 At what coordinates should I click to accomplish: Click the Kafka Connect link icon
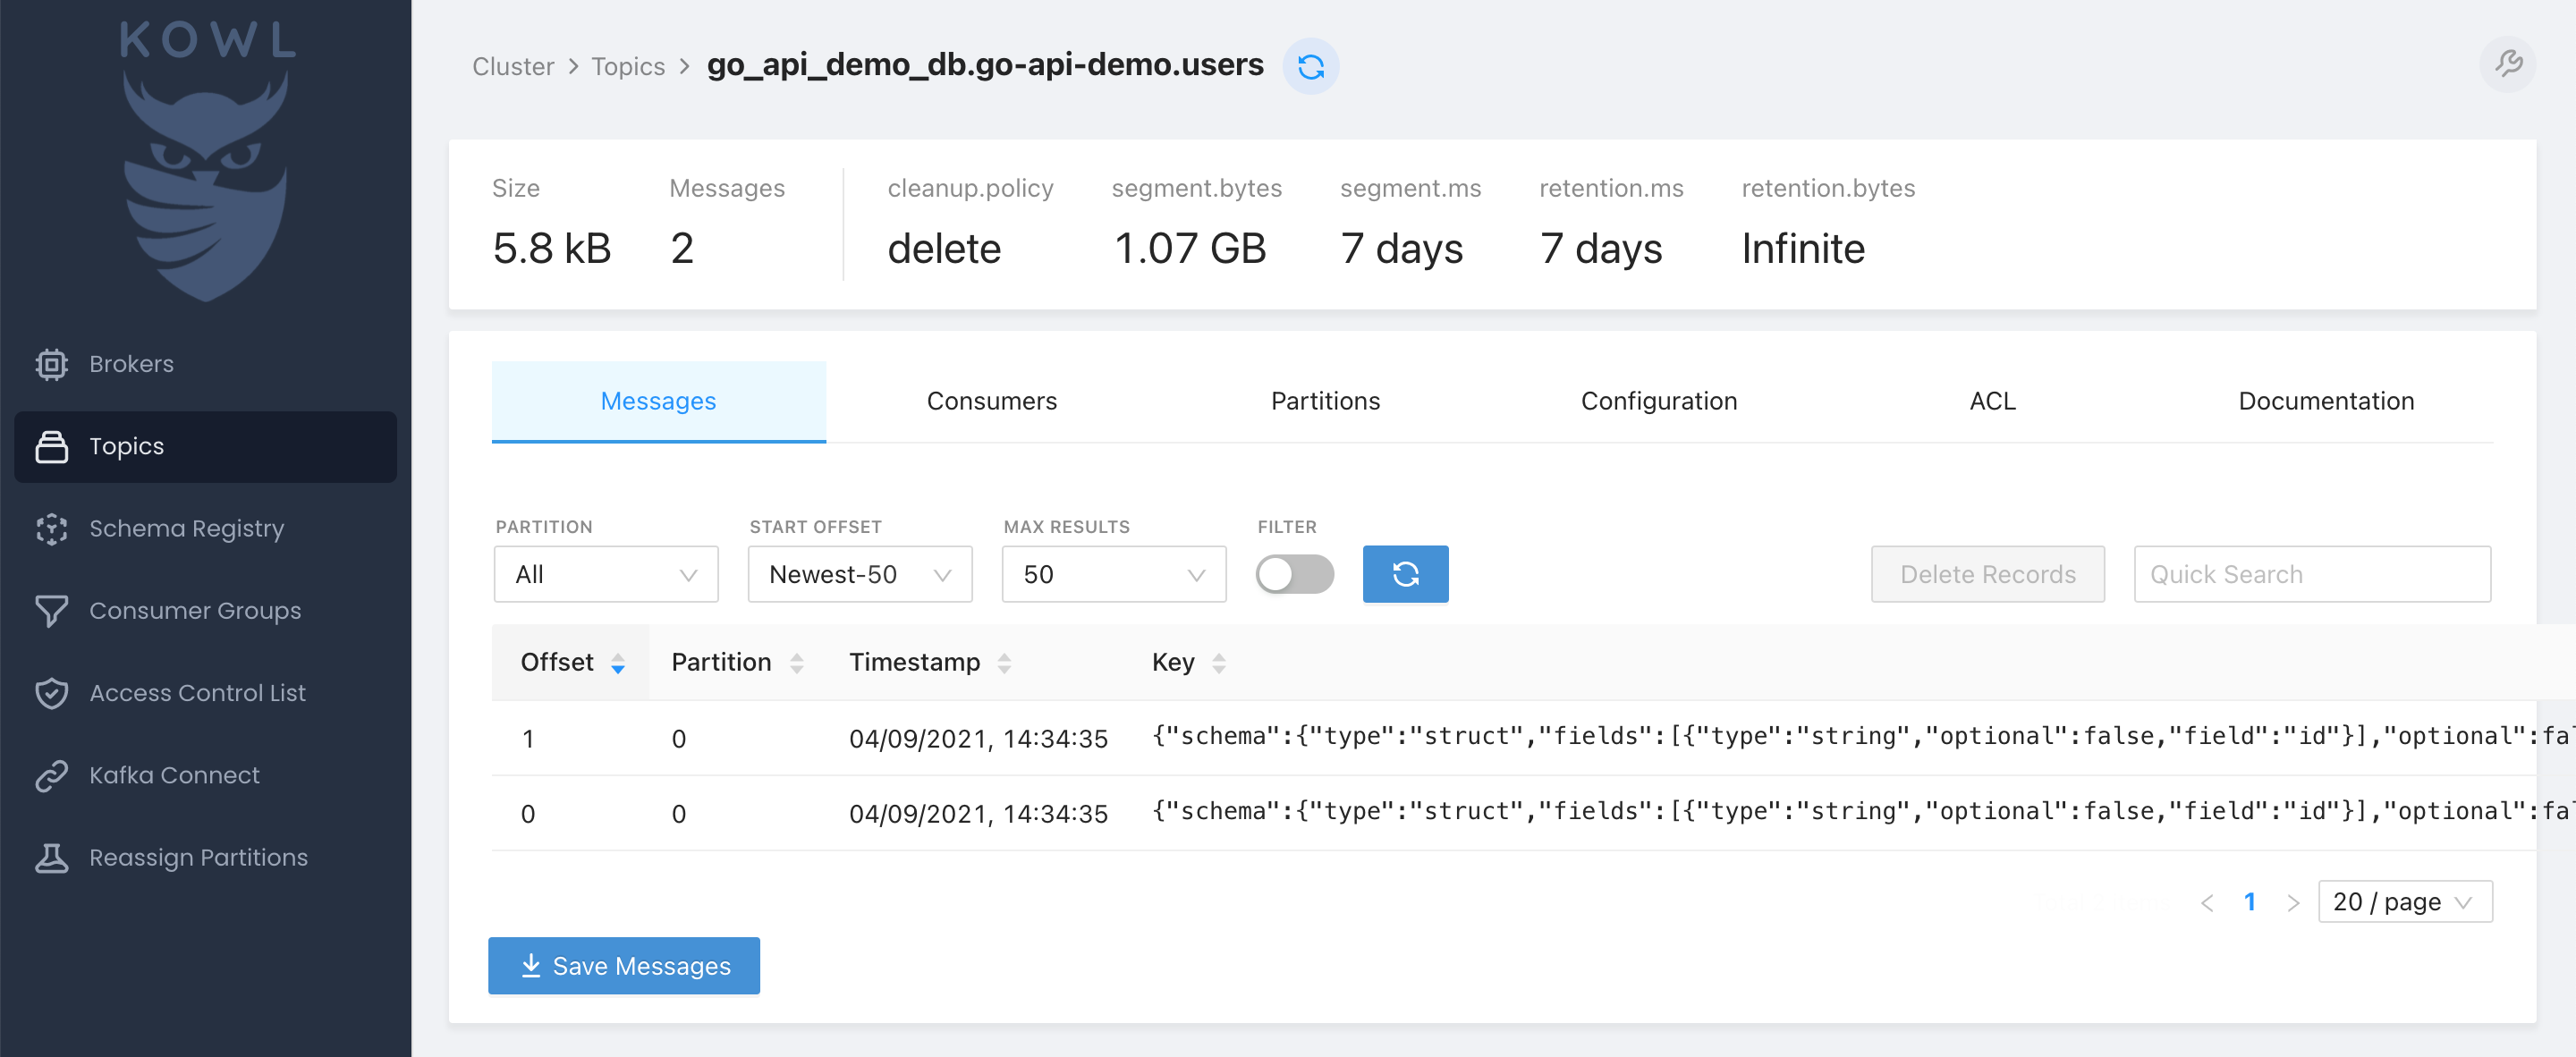tap(51, 775)
